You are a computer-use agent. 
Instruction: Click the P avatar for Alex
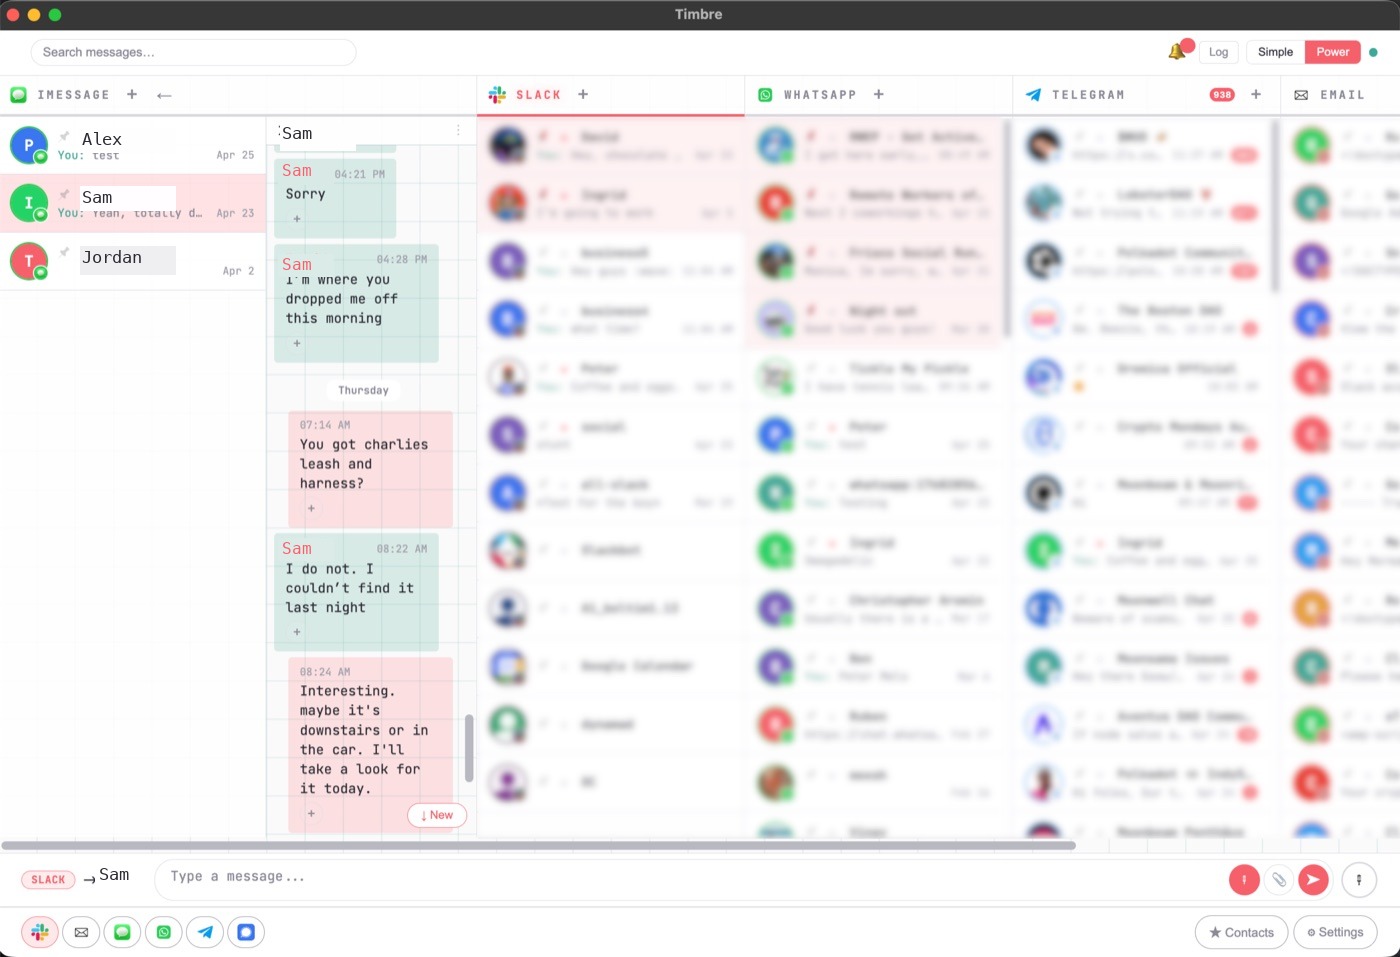(x=29, y=146)
